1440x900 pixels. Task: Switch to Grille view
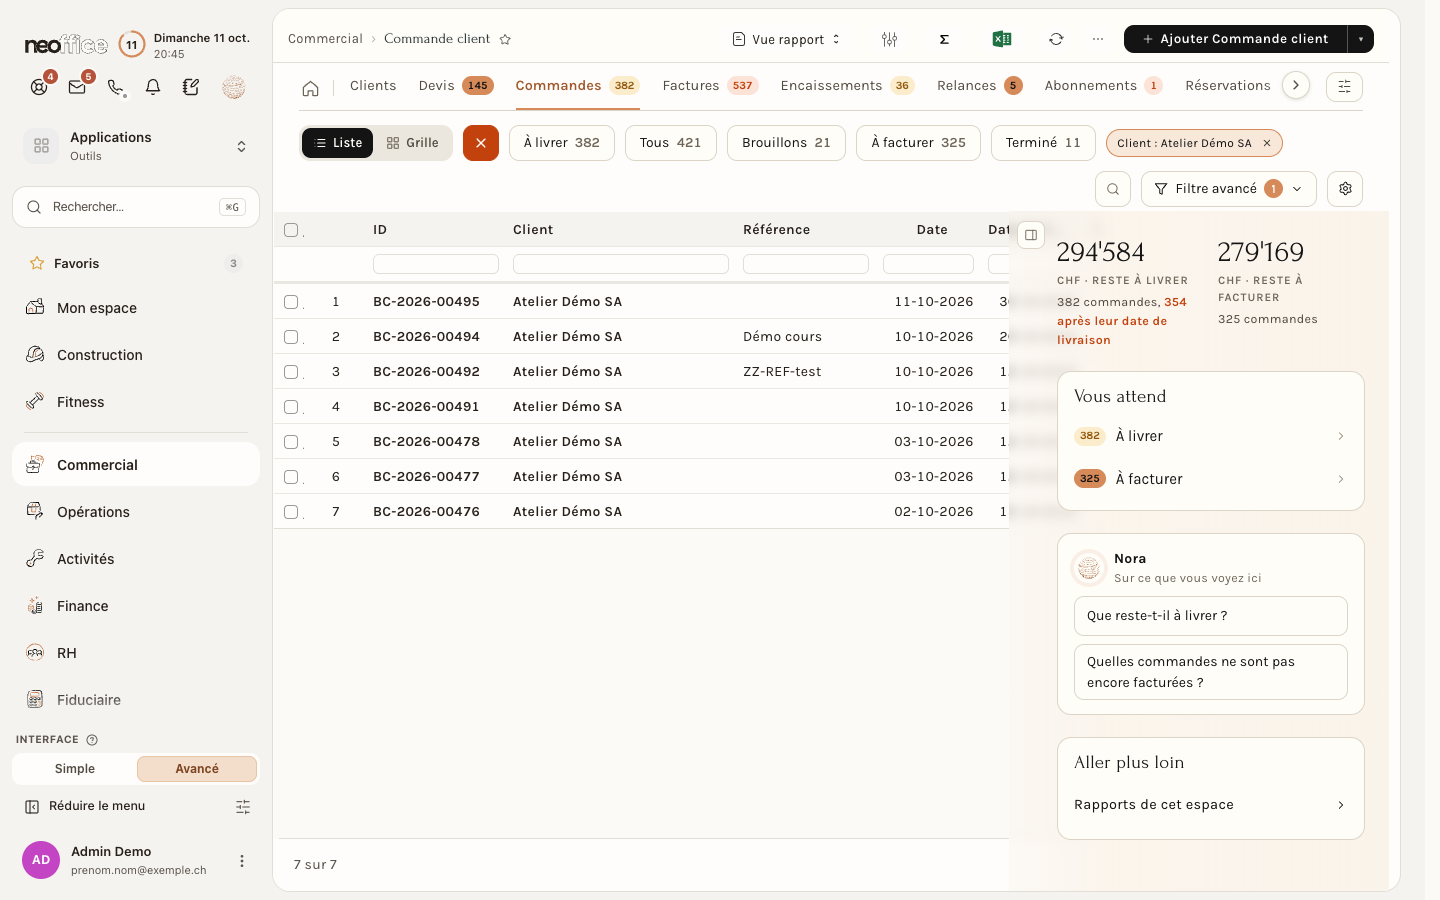coord(413,143)
